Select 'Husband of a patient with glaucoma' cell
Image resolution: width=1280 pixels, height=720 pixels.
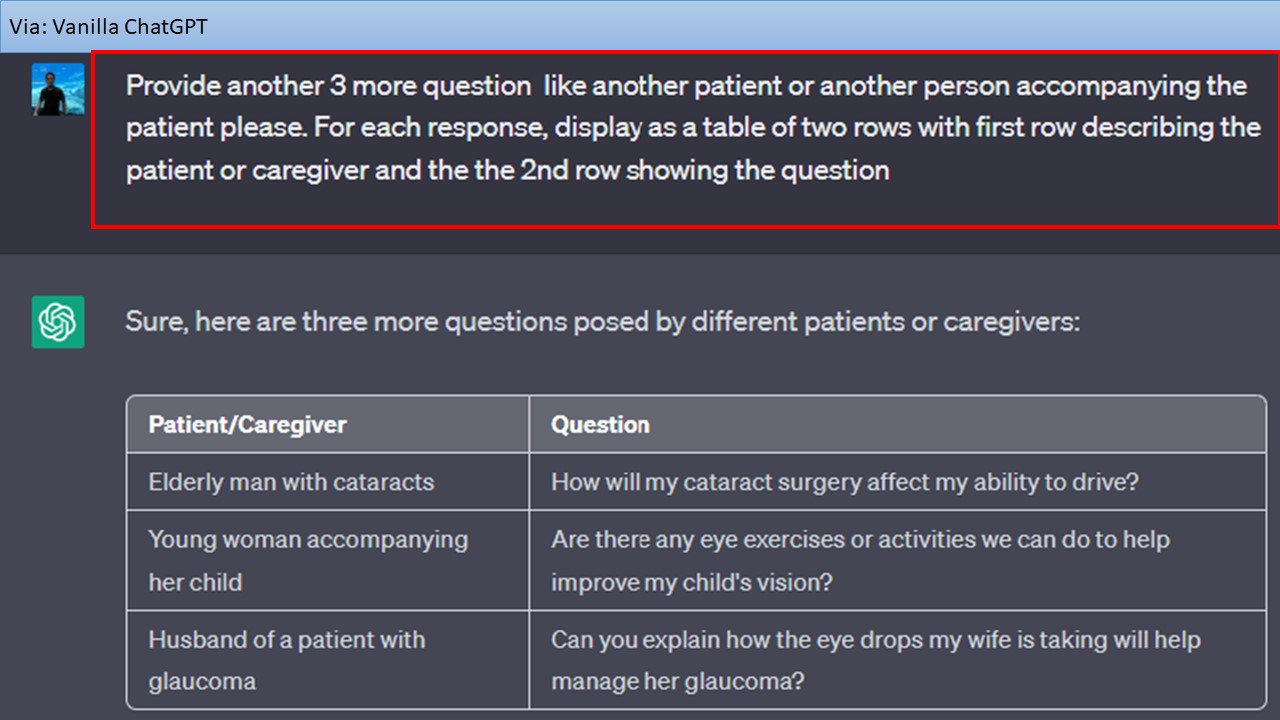point(328,660)
